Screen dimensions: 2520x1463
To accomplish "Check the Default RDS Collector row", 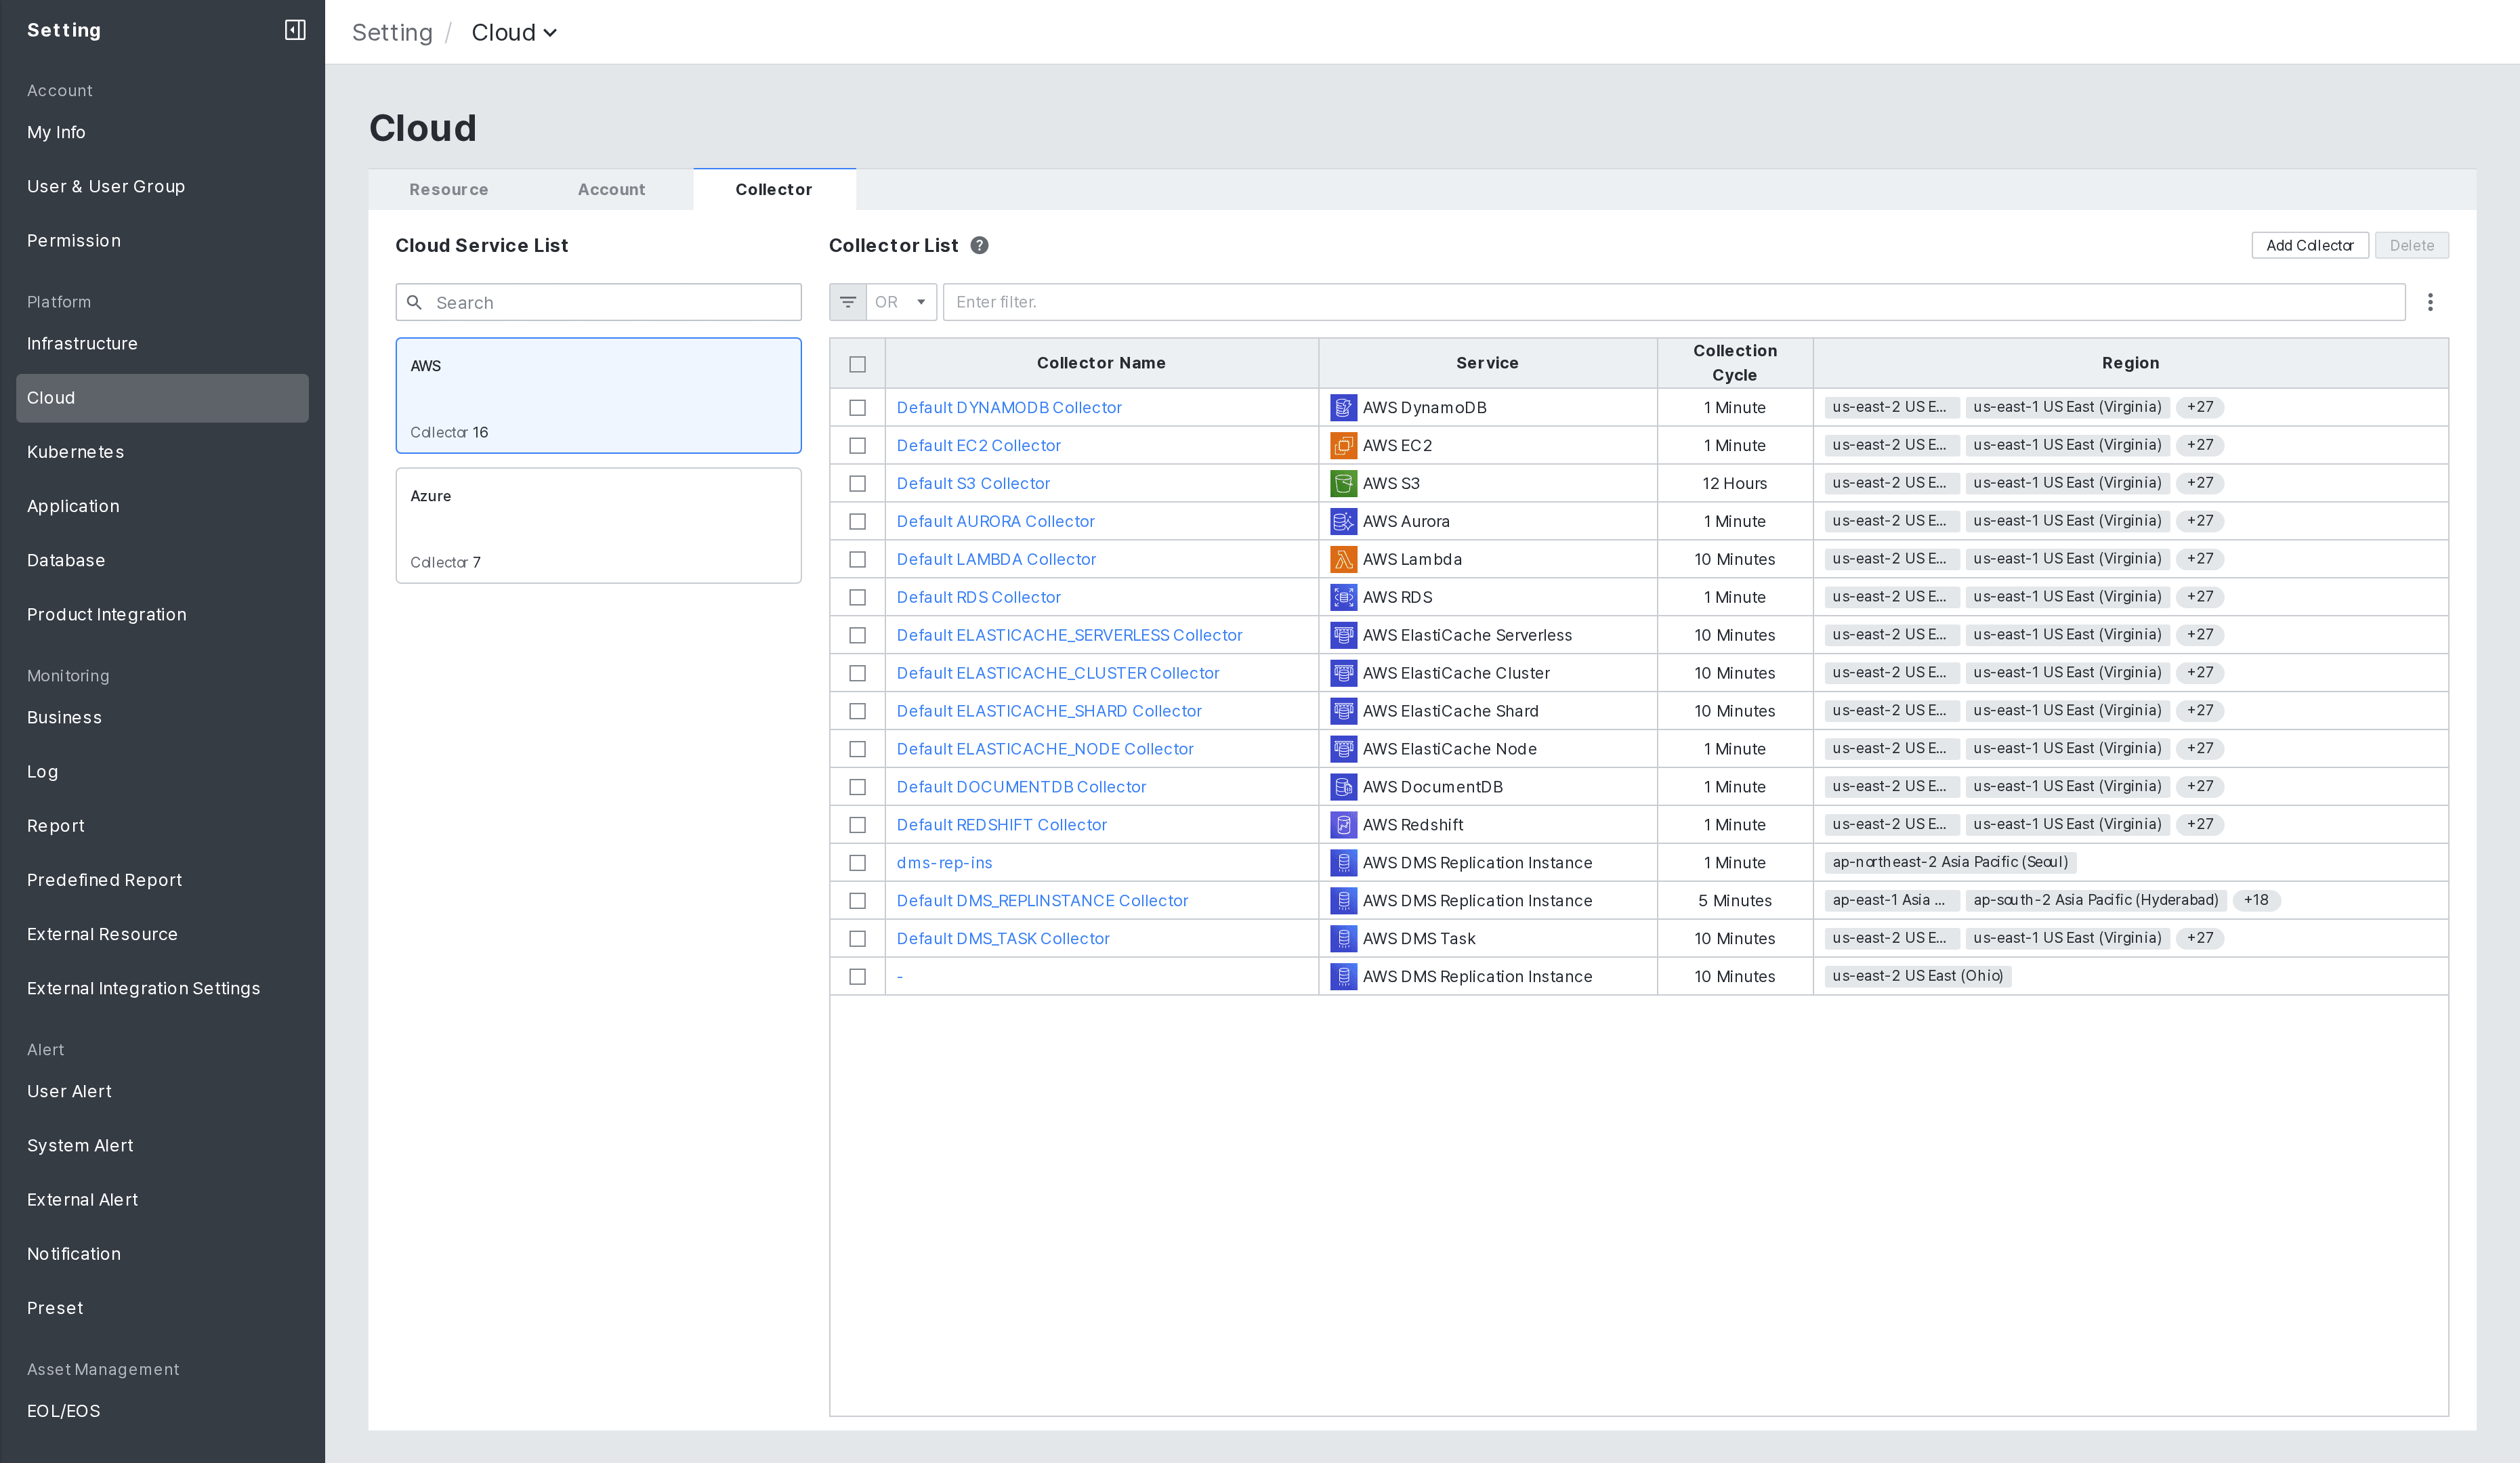I will click(857, 597).
